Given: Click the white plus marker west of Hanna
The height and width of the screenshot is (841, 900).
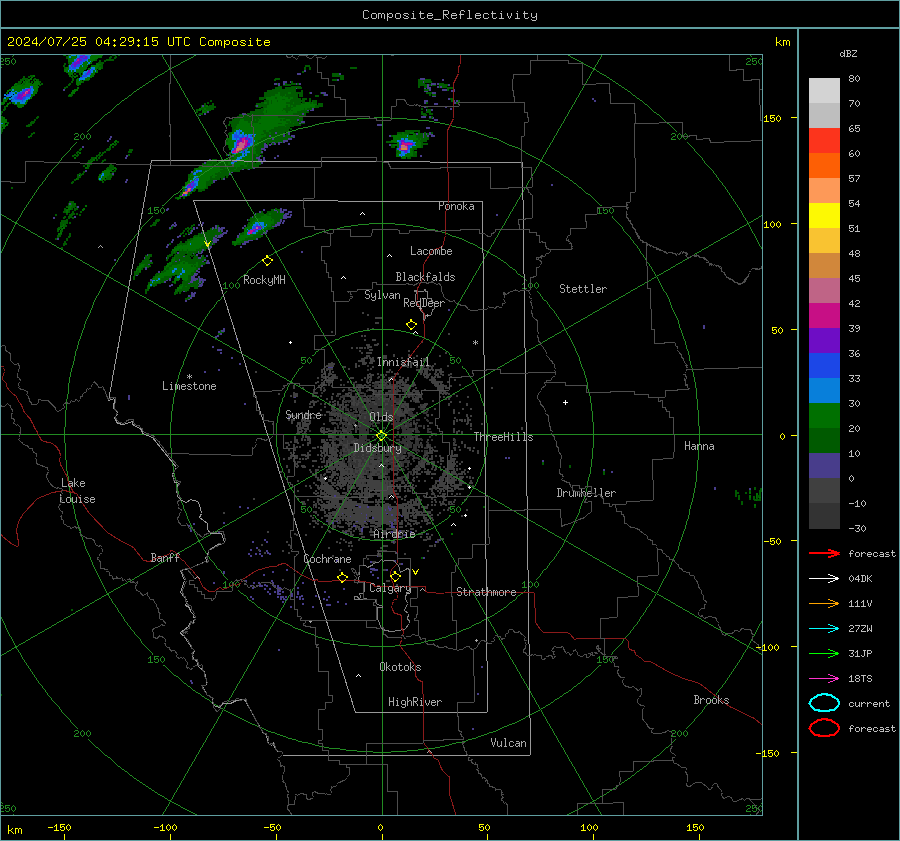Looking at the screenshot, I should tap(565, 402).
